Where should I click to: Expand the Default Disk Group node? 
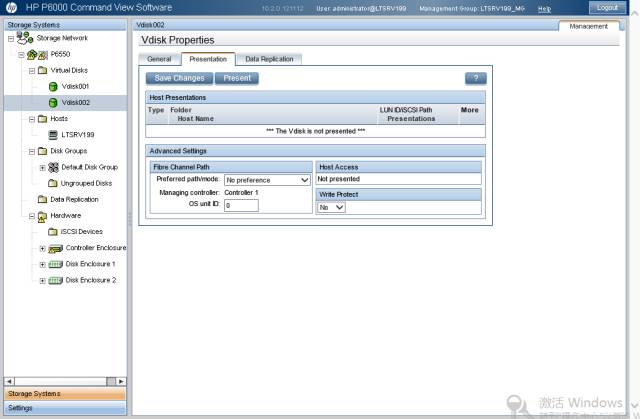point(42,168)
